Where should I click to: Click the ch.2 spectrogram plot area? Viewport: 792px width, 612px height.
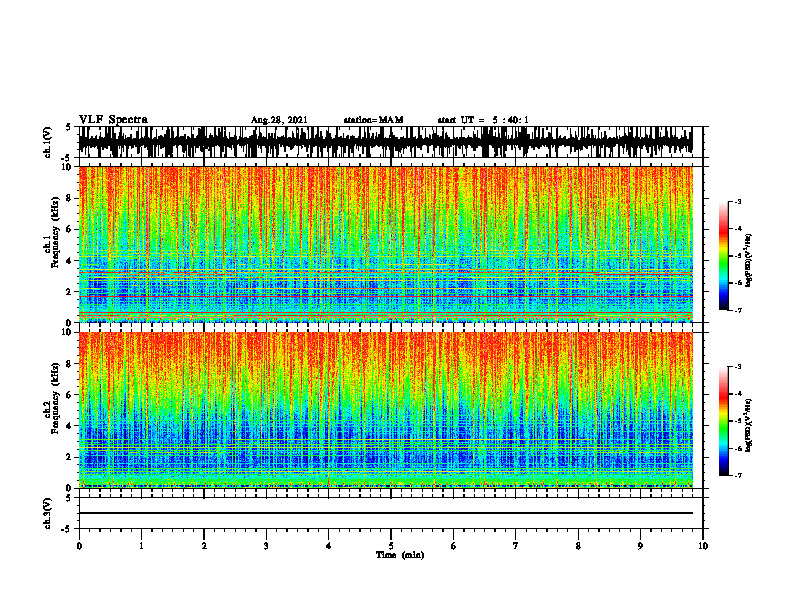pos(385,410)
